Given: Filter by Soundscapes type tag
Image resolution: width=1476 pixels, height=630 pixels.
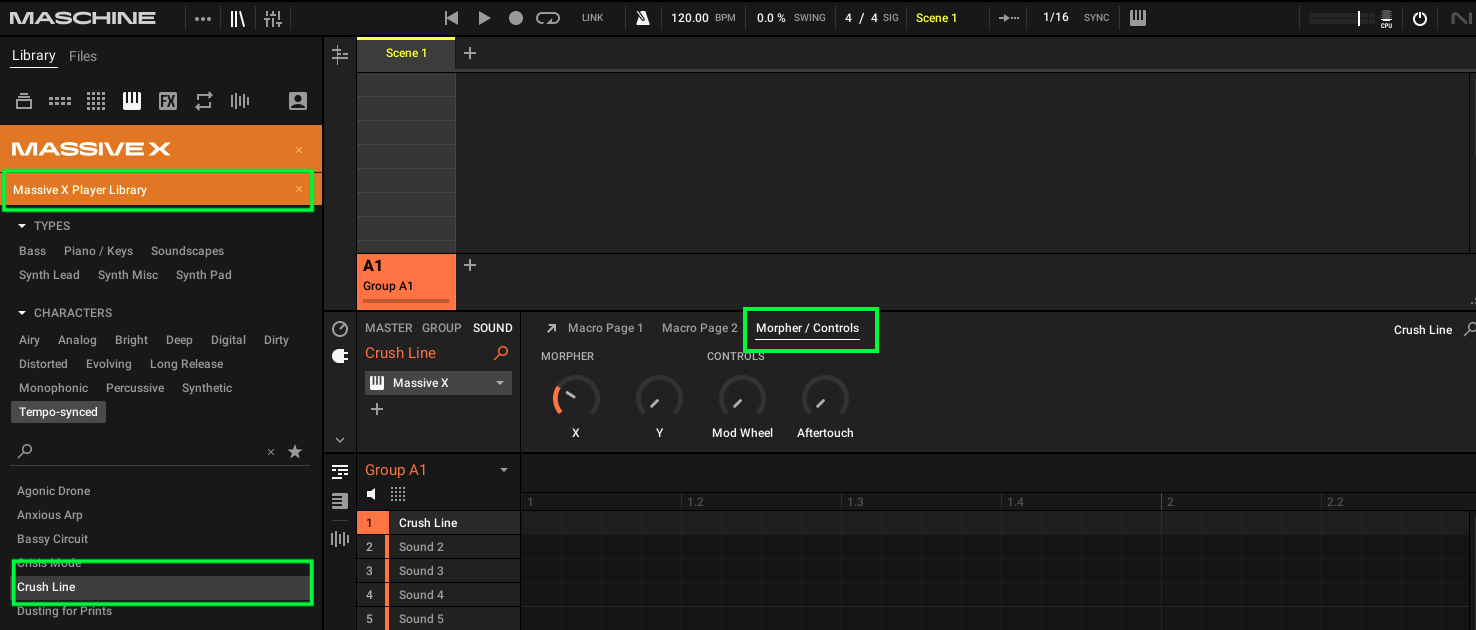Looking at the screenshot, I should click(187, 251).
